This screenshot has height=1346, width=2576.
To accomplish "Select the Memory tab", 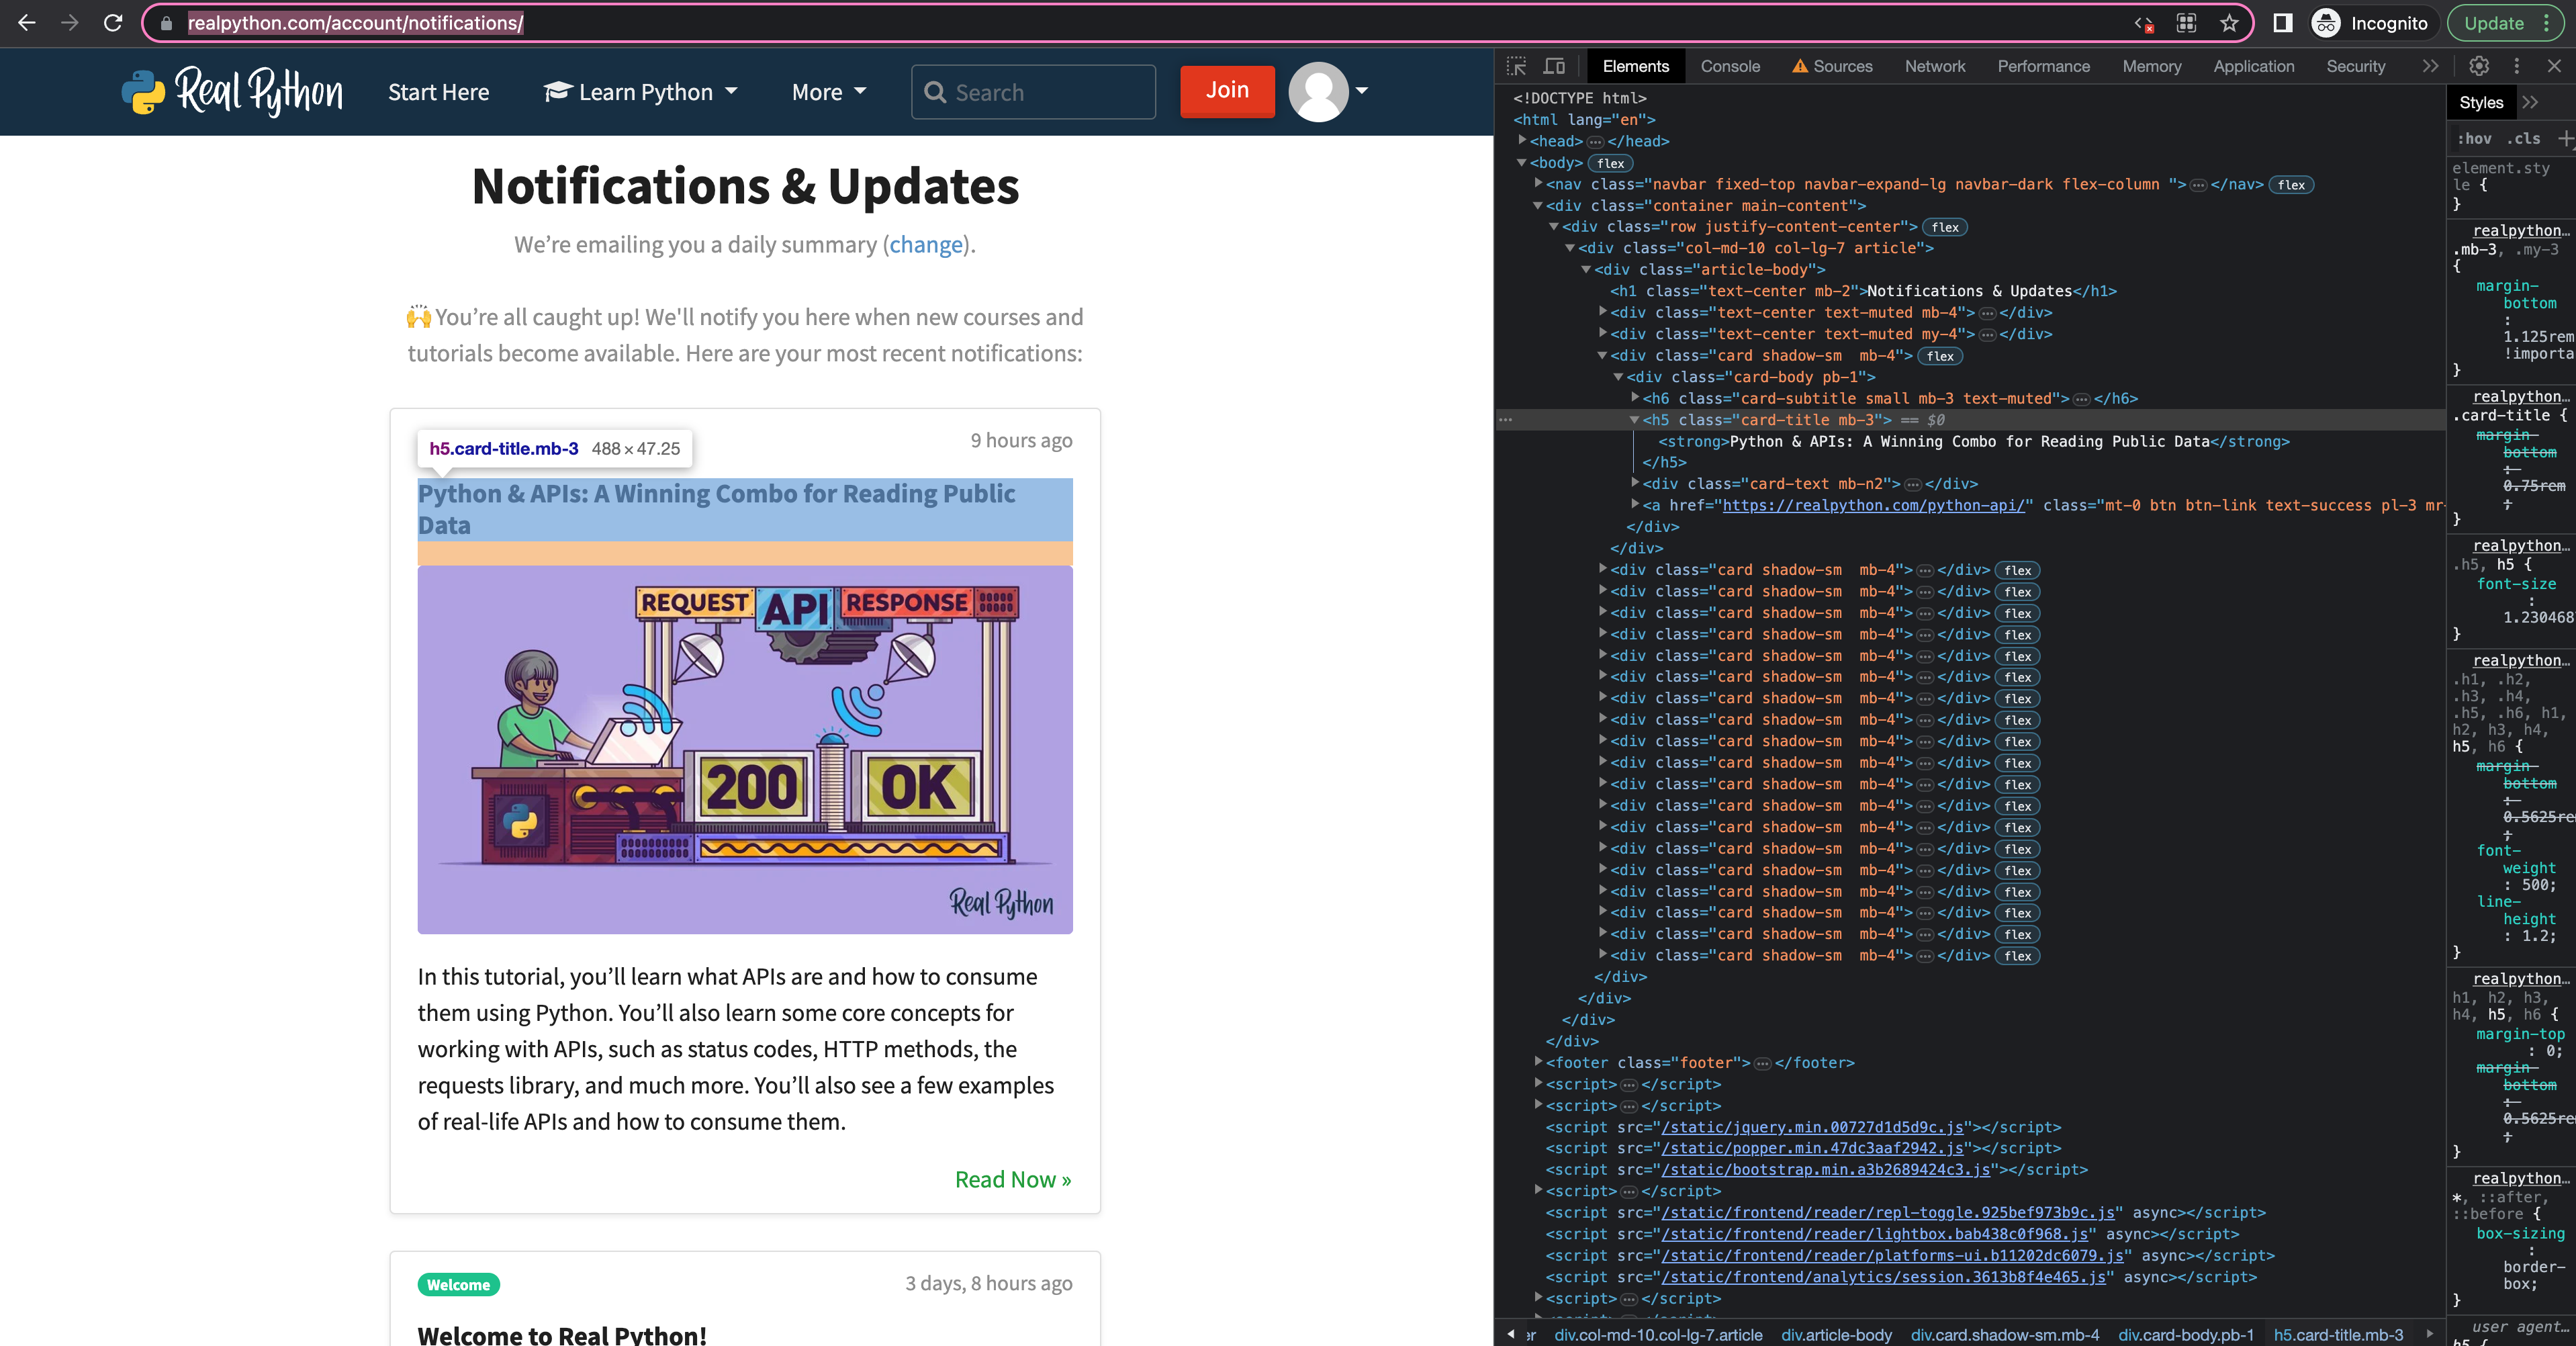I will [2151, 66].
